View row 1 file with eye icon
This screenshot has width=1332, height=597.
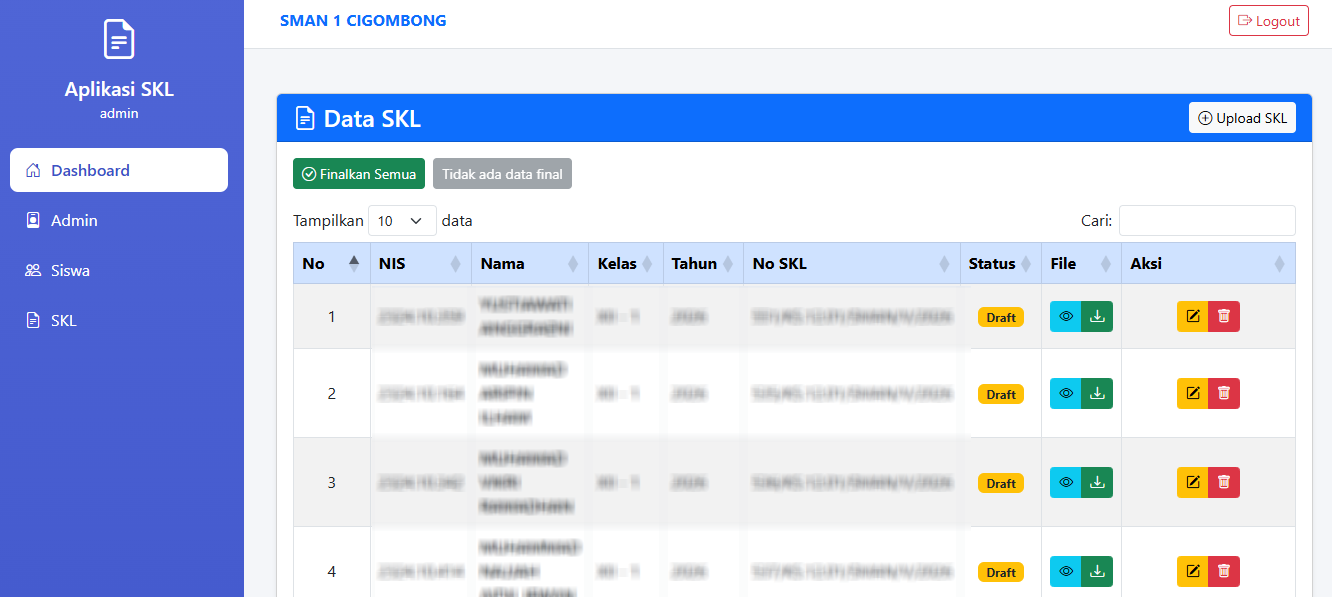pos(1066,316)
